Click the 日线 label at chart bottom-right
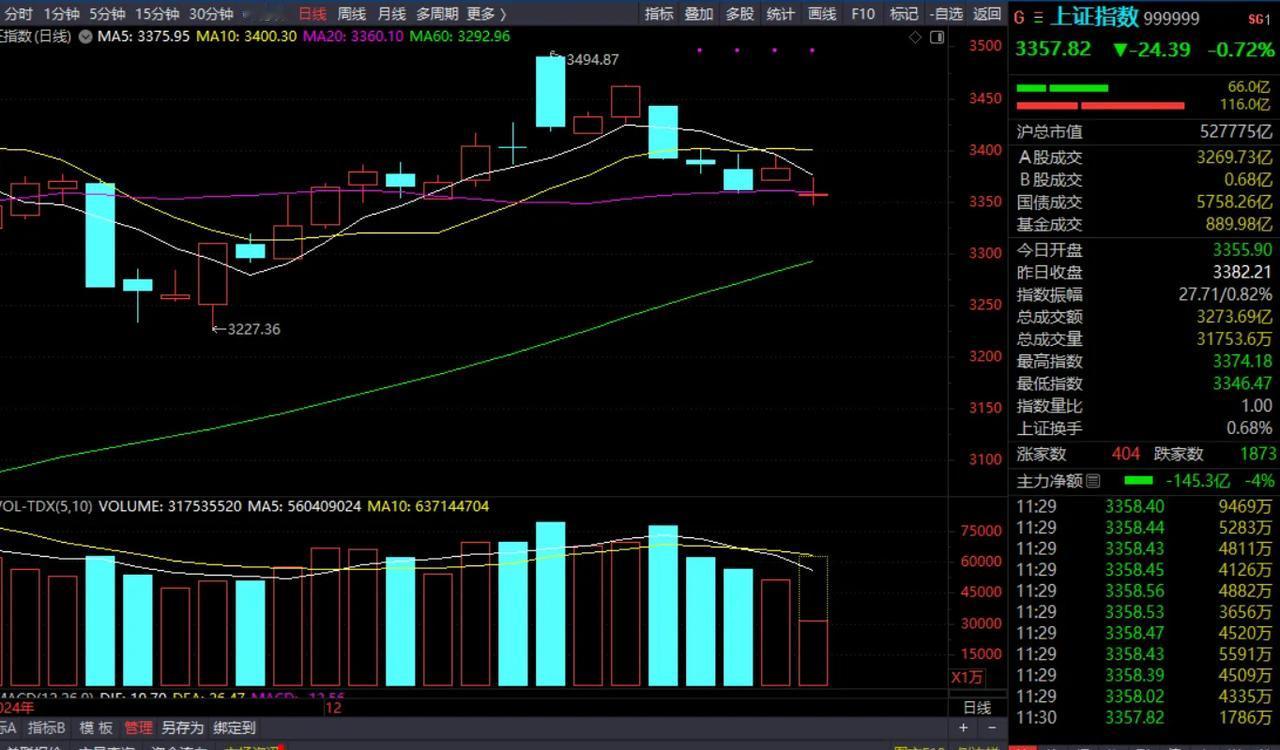Screen dimensions: 1280x750 [x=976, y=707]
